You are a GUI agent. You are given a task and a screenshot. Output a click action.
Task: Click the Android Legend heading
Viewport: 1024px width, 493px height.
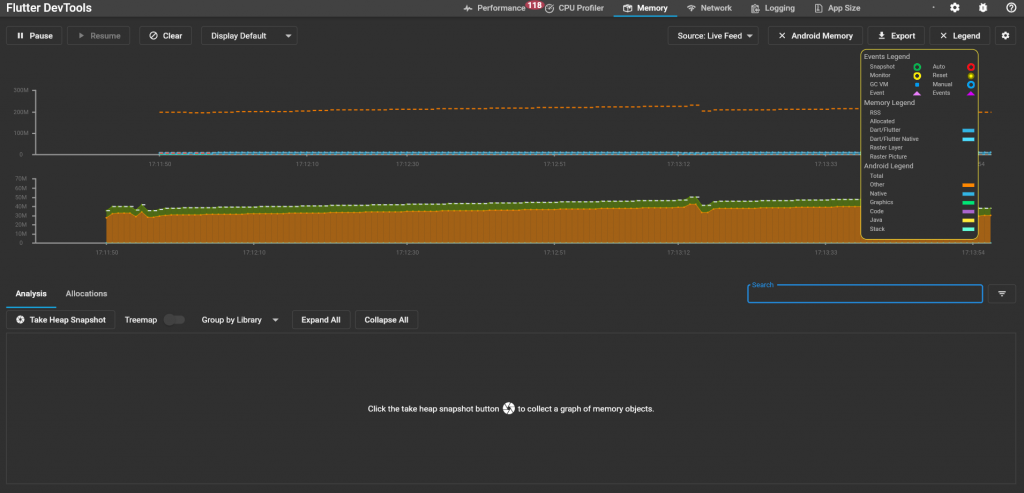click(888, 166)
